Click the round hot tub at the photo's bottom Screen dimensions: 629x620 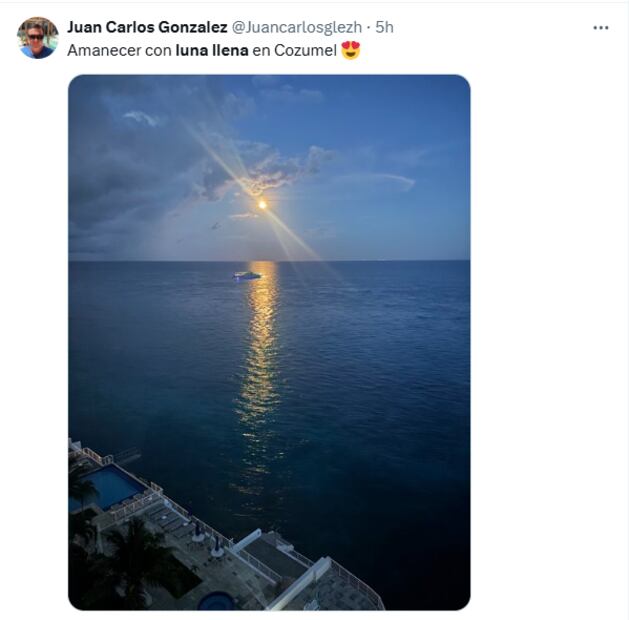(217, 600)
